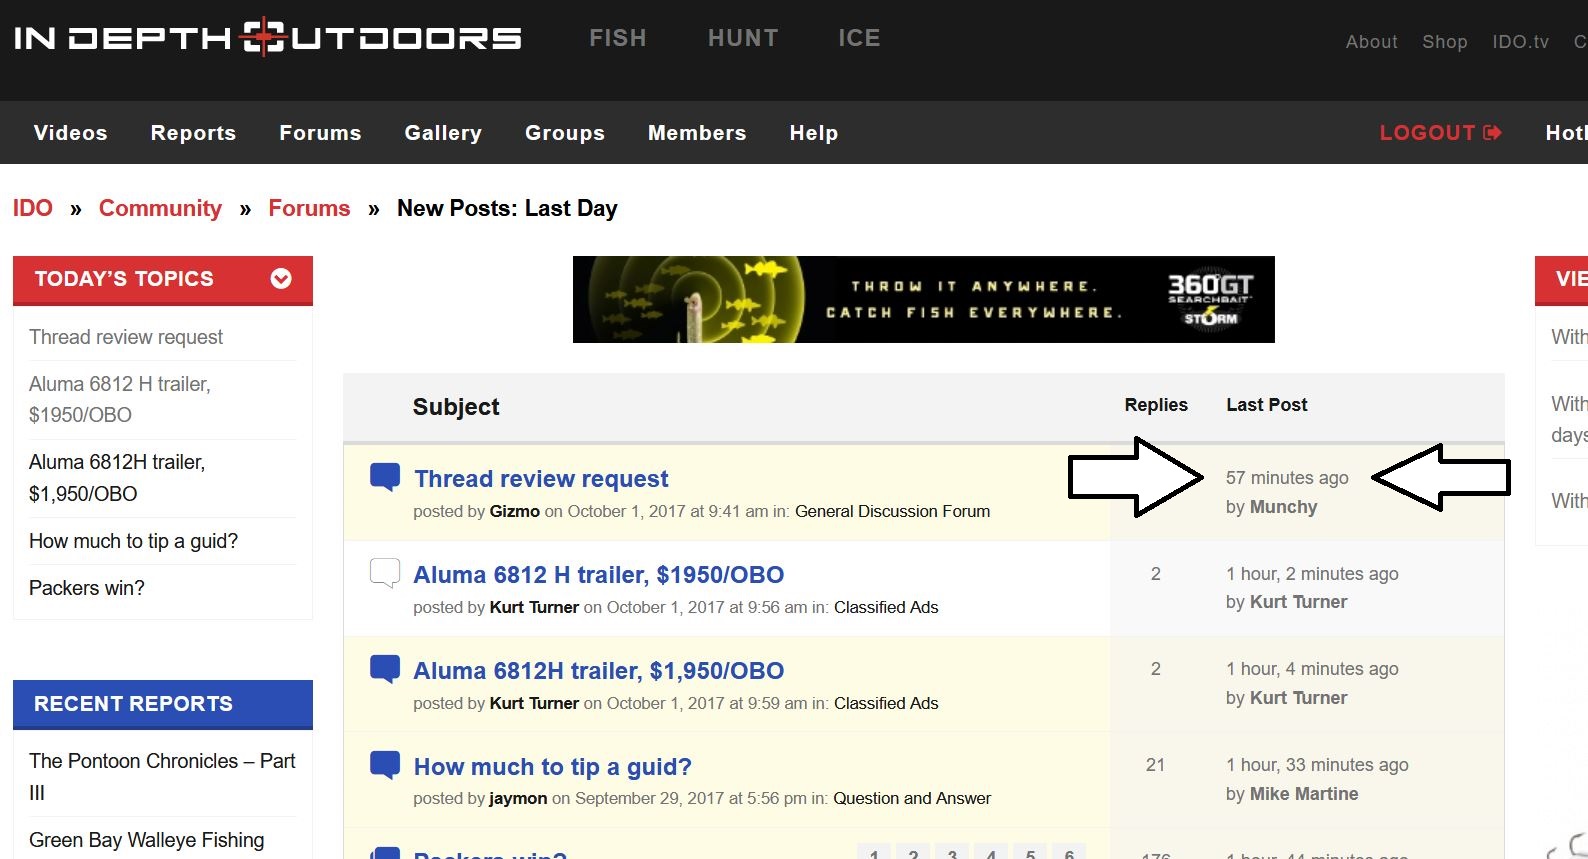Click '1 hour, 4 minutes ago' last post
The height and width of the screenshot is (859, 1588).
(1312, 669)
